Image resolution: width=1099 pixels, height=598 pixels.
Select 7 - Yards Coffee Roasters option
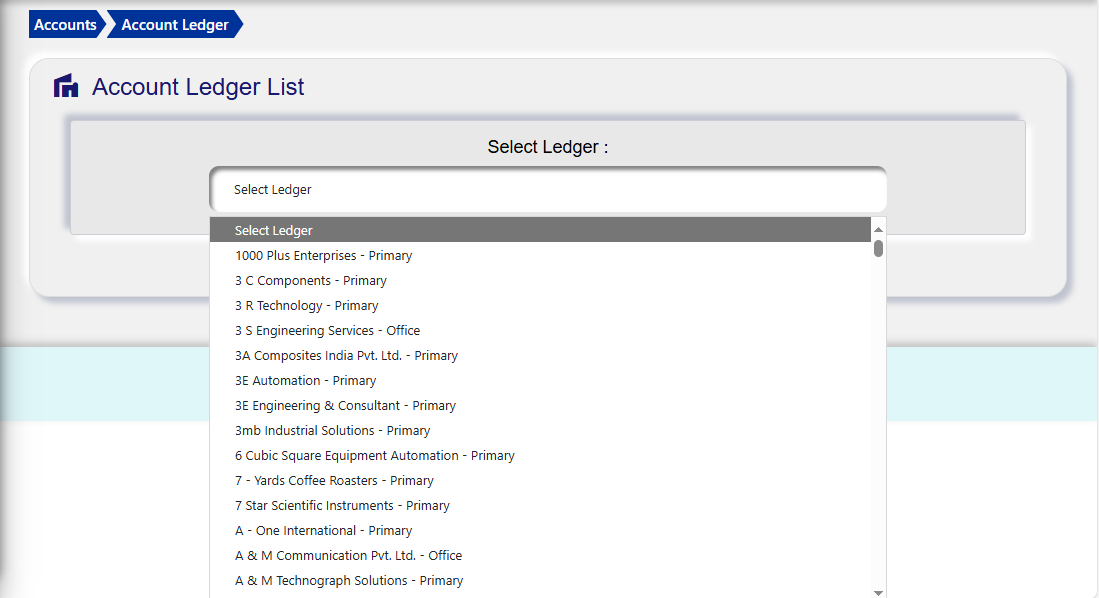coord(334,480)
